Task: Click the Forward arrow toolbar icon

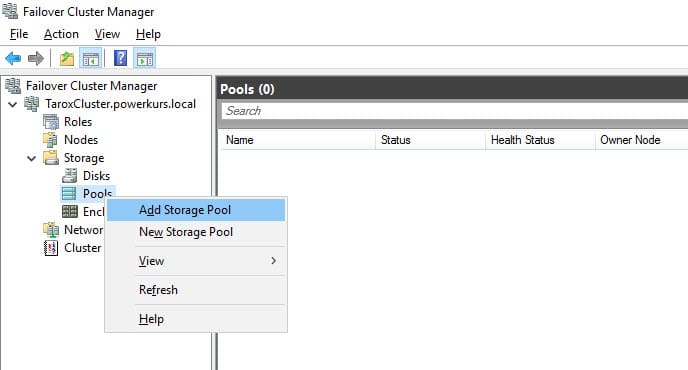Action: [x=36, y=58]
